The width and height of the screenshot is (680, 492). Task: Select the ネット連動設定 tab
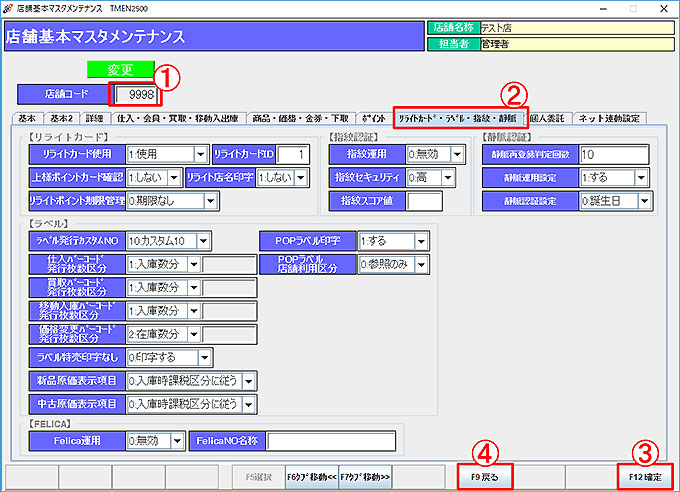(609, 118)
